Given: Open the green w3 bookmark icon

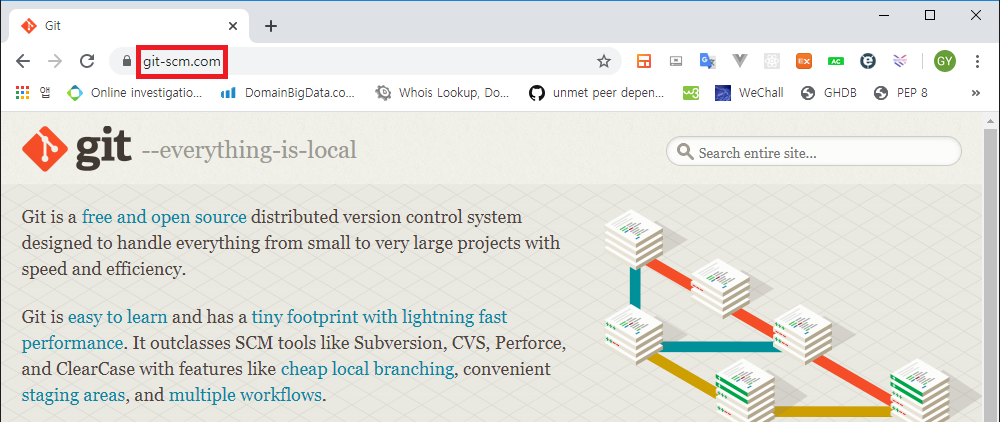Looking at the screenshot, I should click(691, 93).
